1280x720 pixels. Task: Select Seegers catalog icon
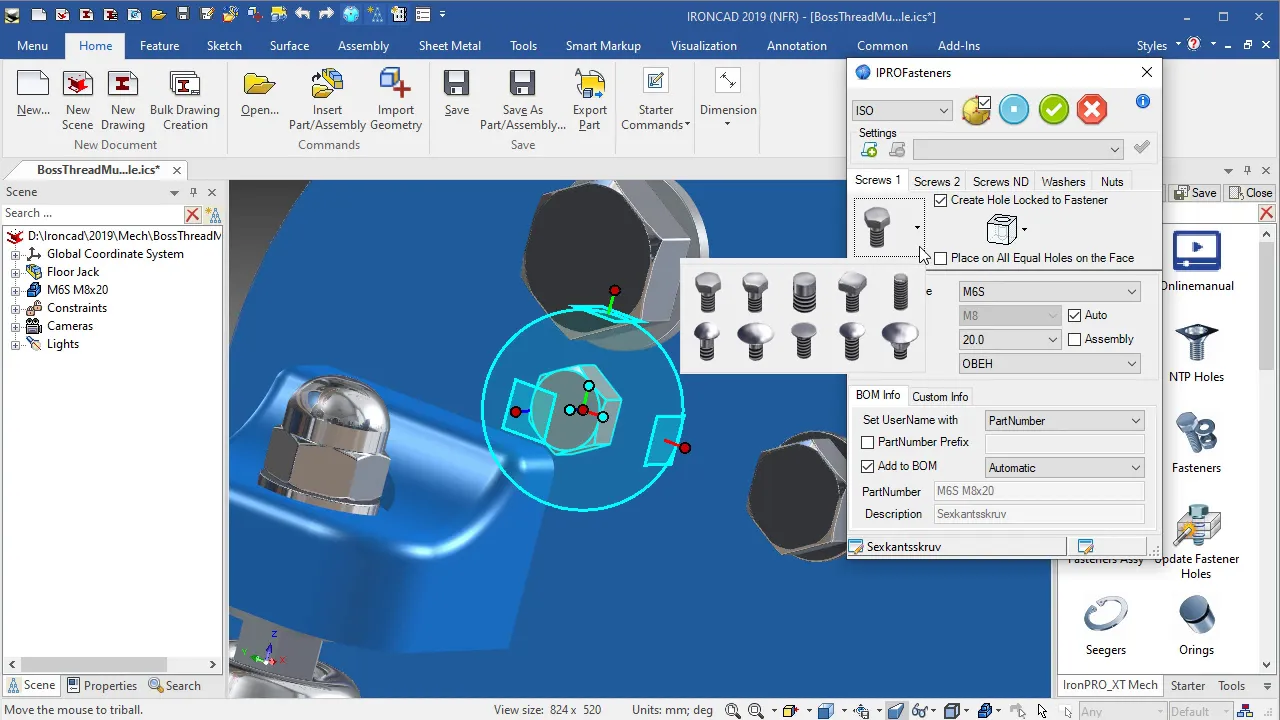1106,616
